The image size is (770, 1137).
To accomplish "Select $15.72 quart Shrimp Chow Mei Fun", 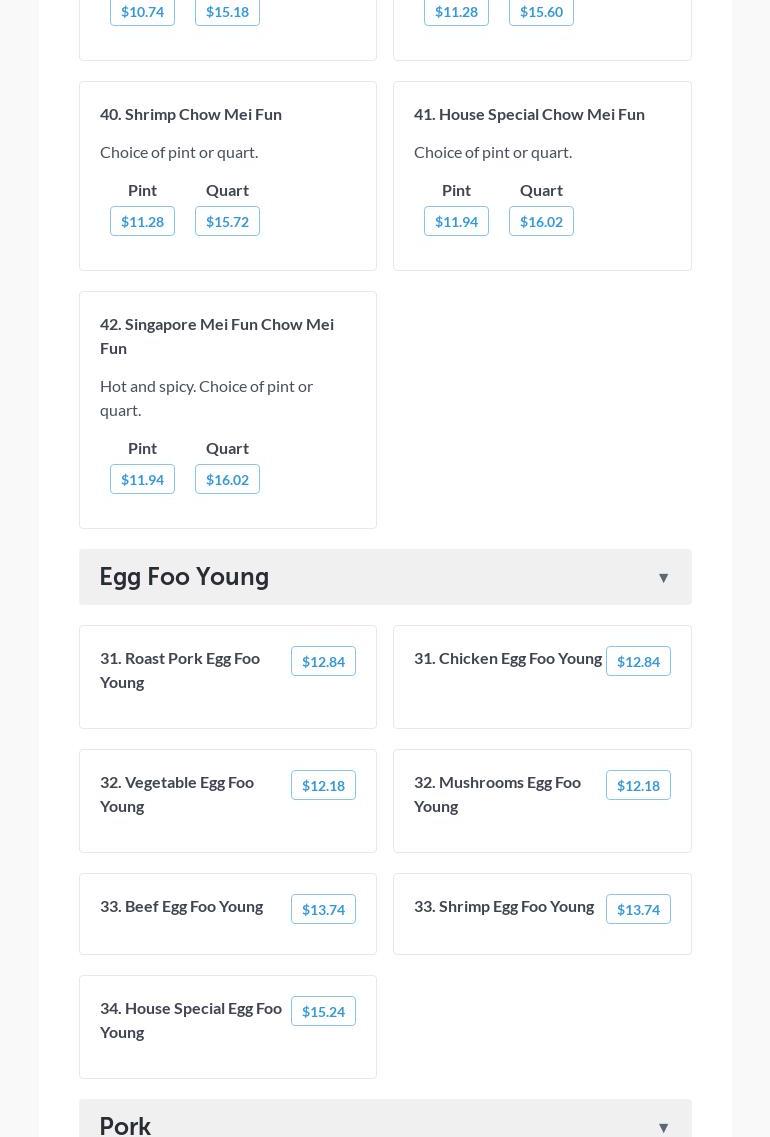I will tap(227, 221).
